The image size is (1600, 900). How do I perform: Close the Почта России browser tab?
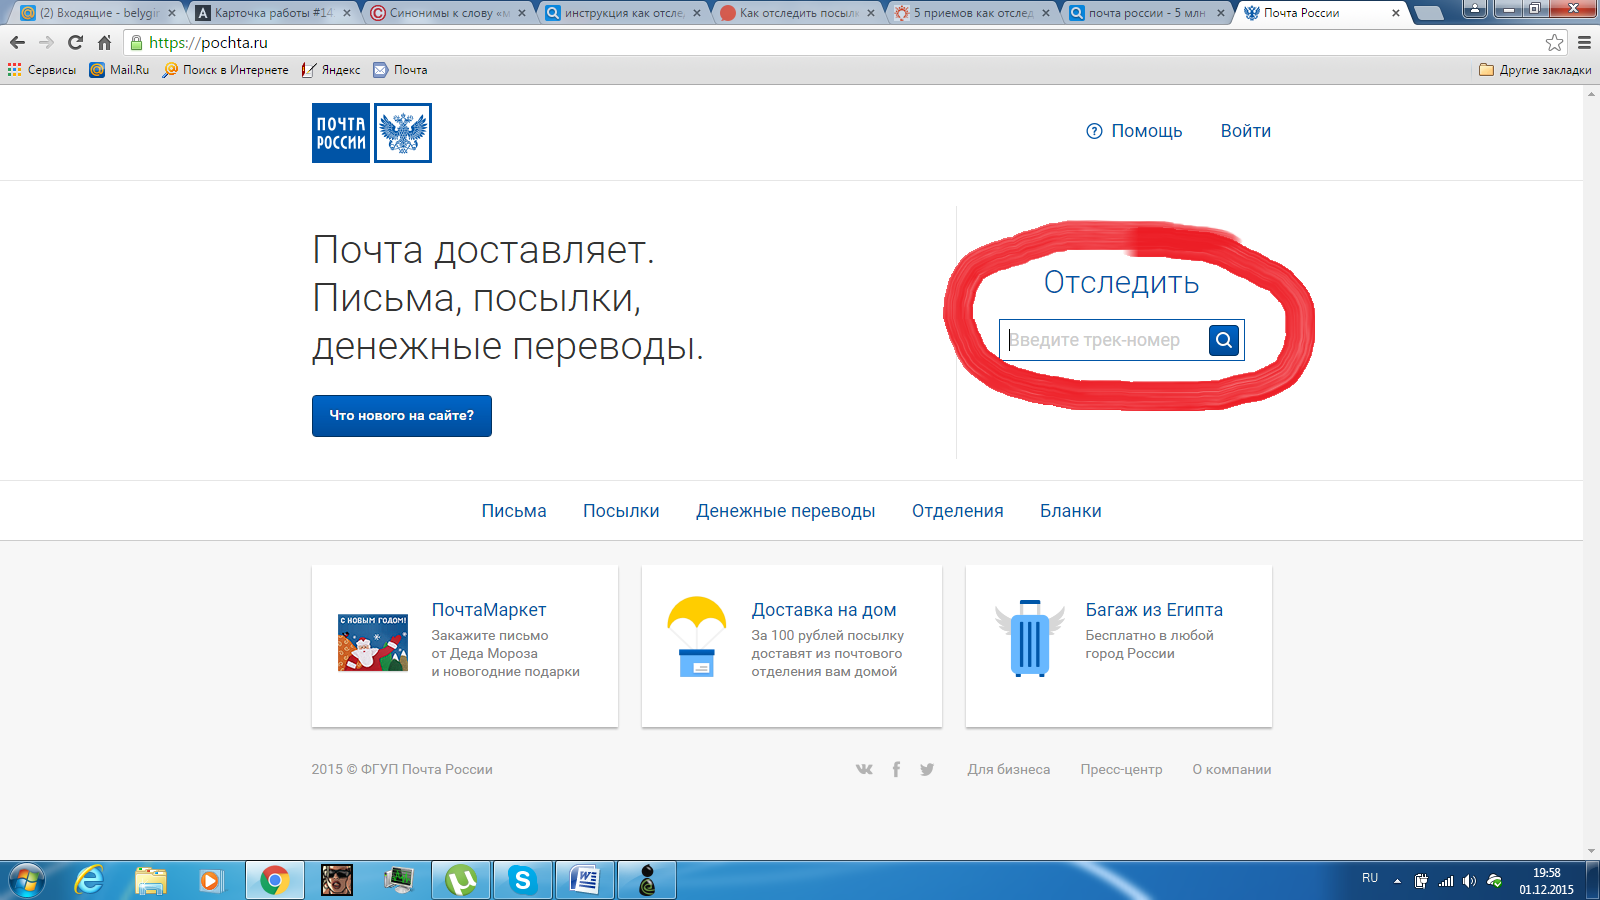[1396, 13]
